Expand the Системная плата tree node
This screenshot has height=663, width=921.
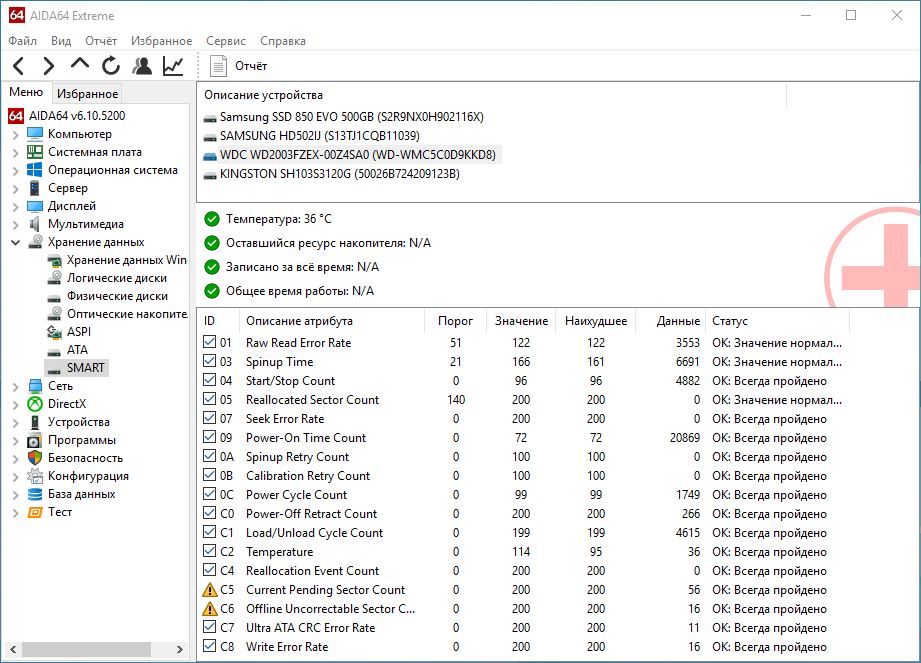point(15,153)
